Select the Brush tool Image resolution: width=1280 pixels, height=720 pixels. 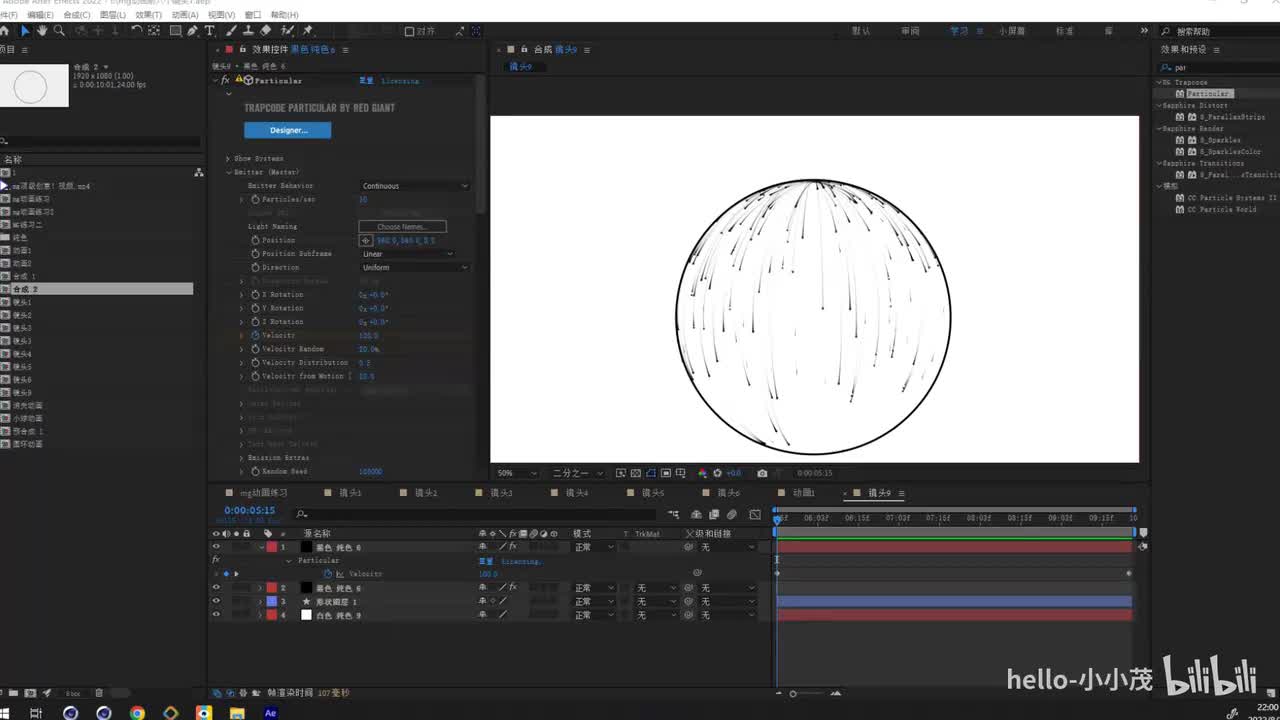click(231, 31)
